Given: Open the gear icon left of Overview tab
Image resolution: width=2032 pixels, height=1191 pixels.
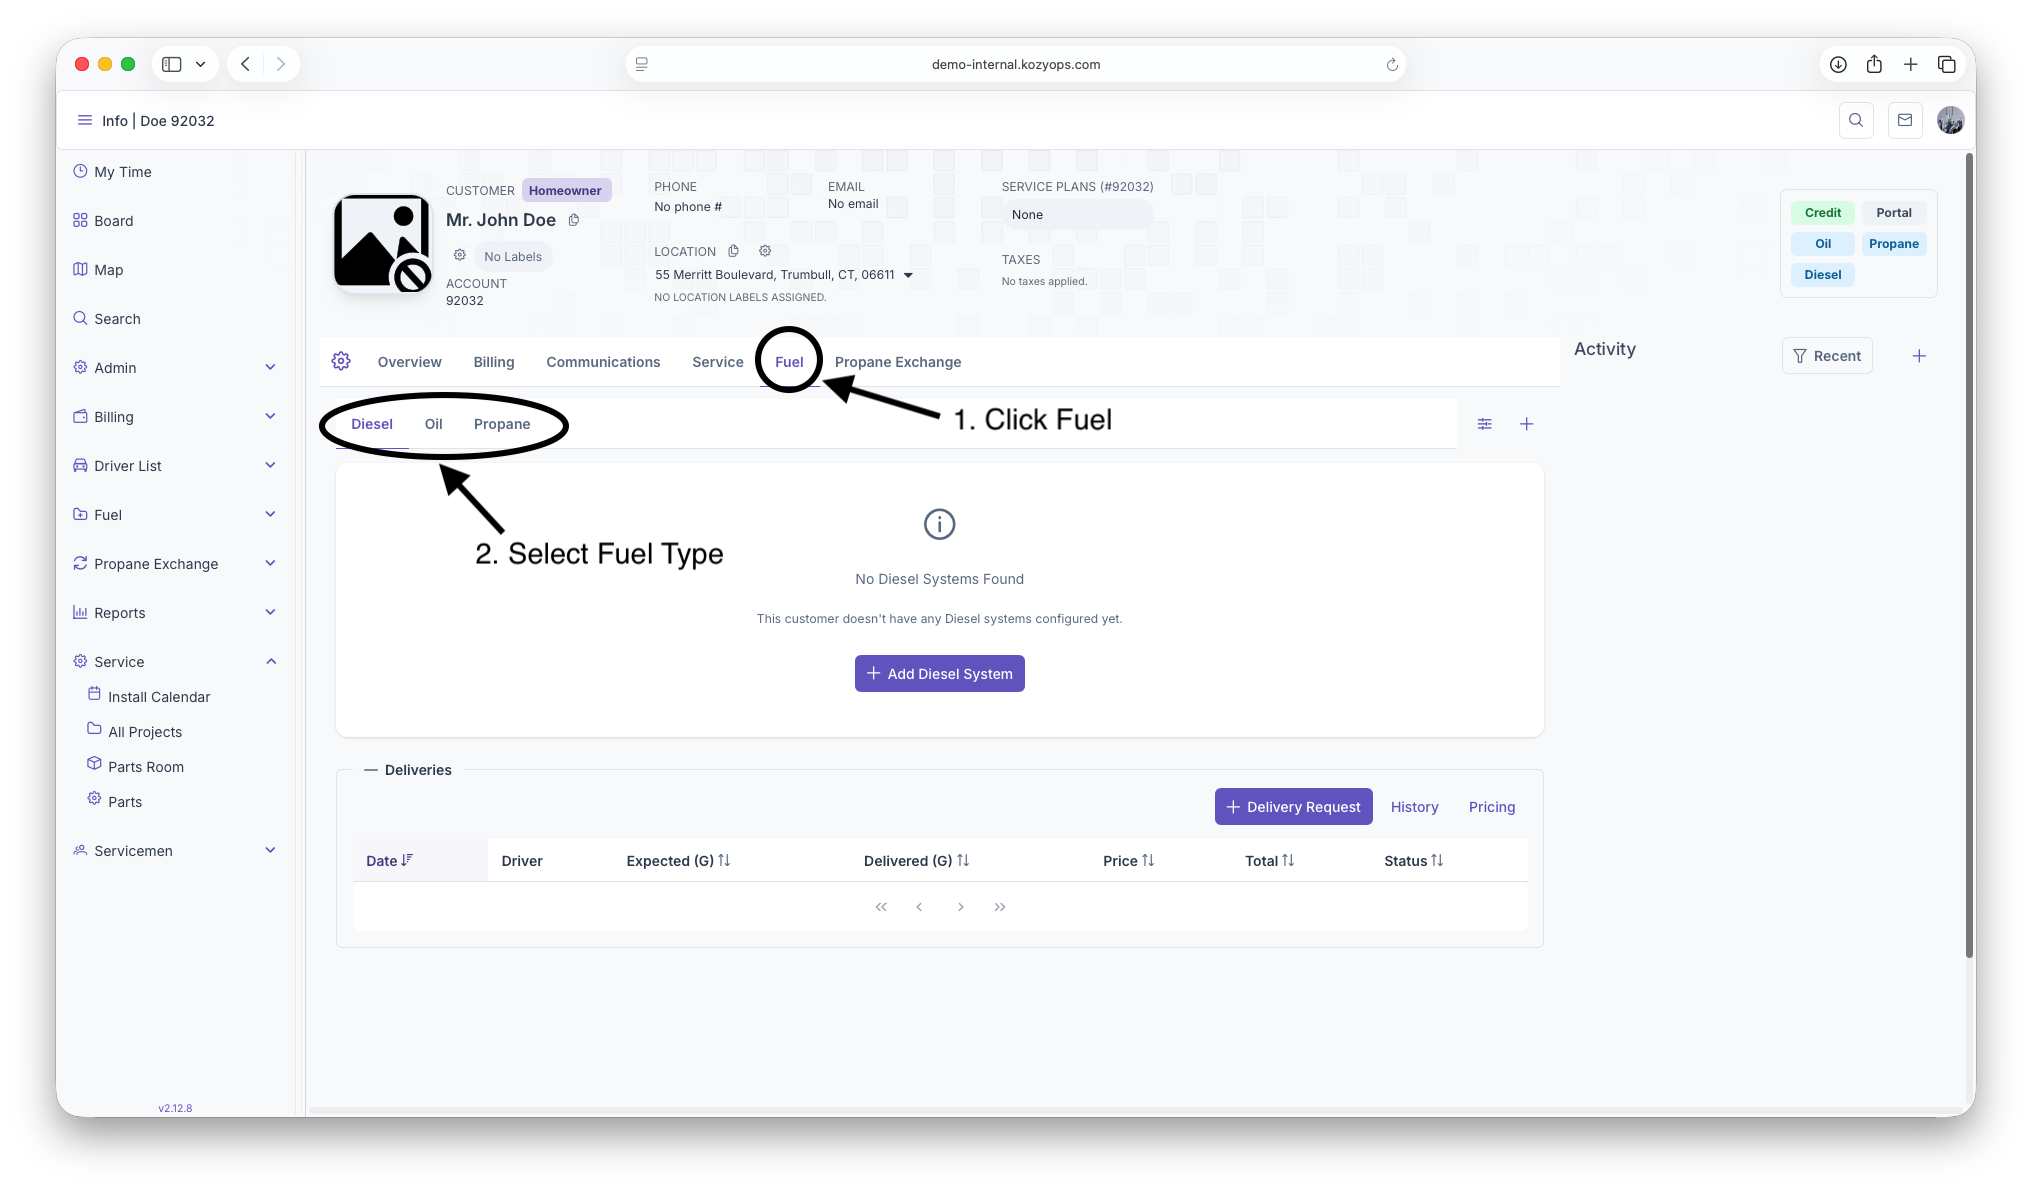Looking at the screenshot, I should click(x=341, y=361).
